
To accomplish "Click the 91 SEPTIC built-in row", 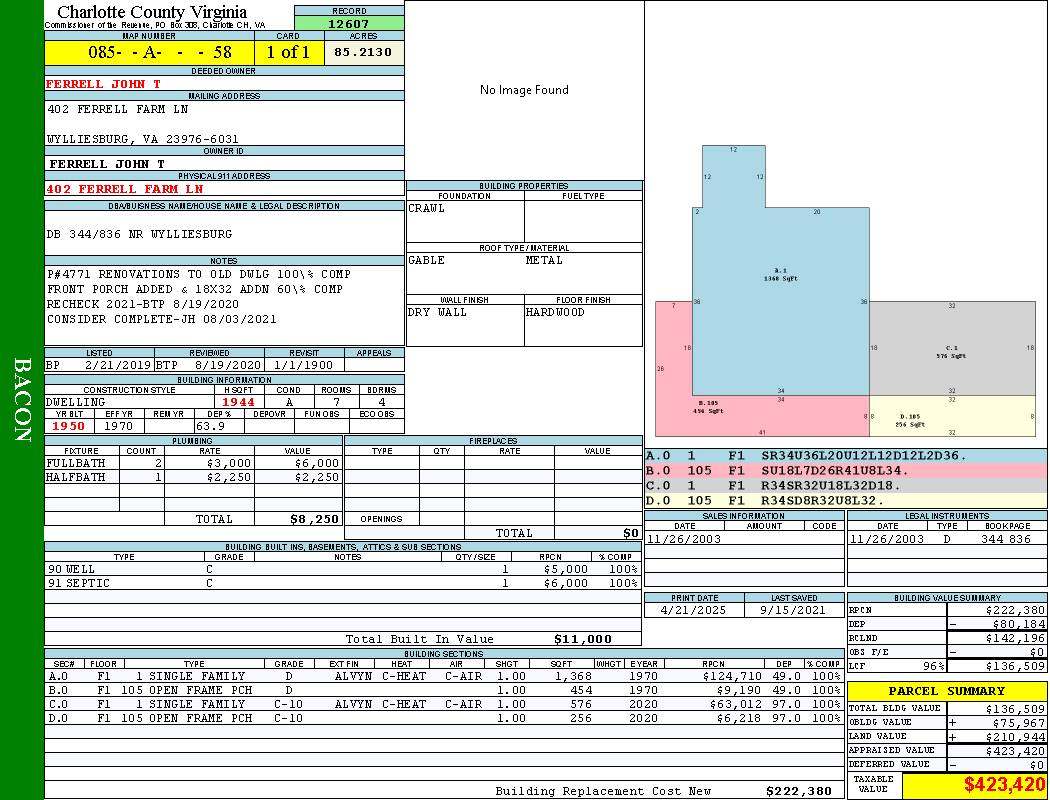I will 343,583.
